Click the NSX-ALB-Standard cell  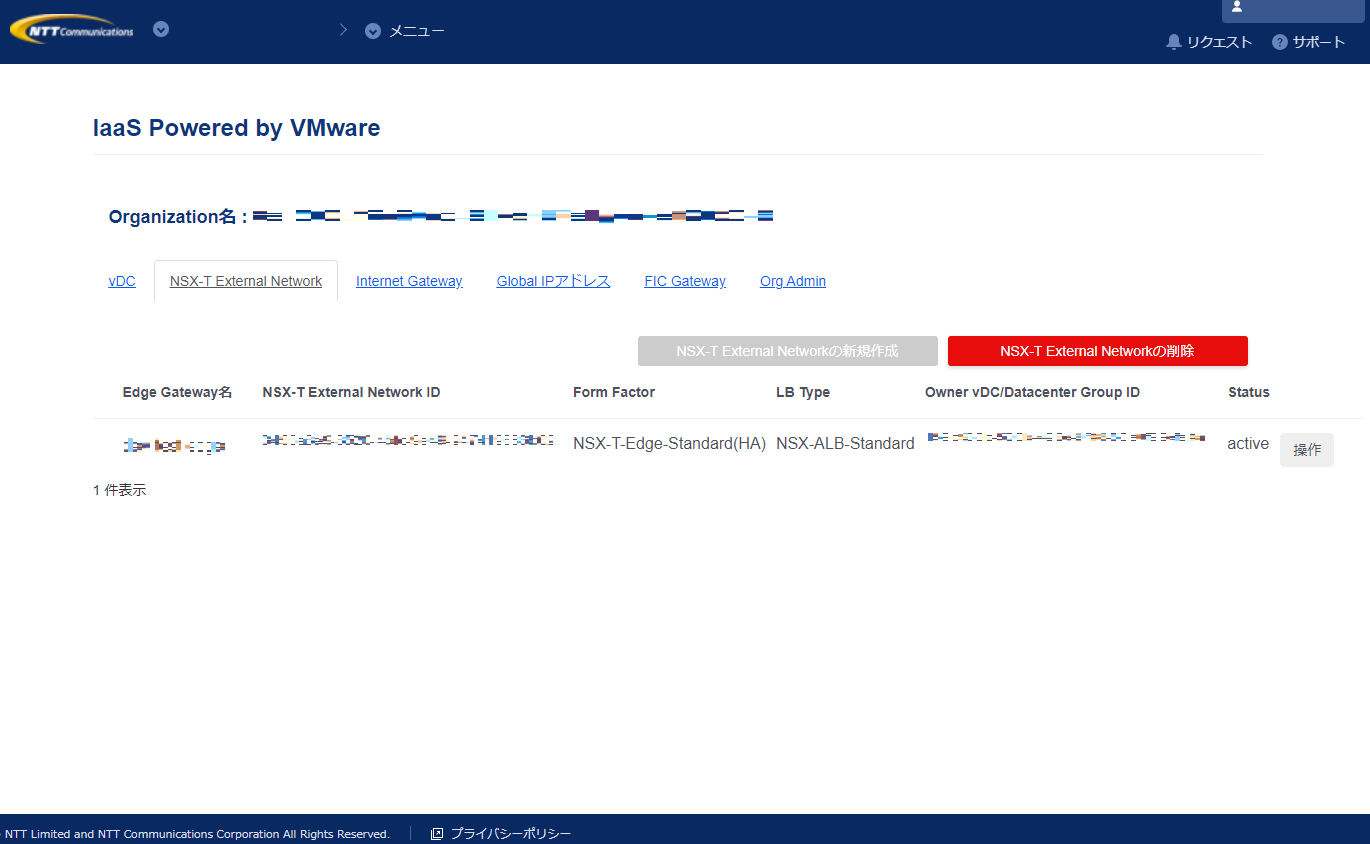click(845, 443)
